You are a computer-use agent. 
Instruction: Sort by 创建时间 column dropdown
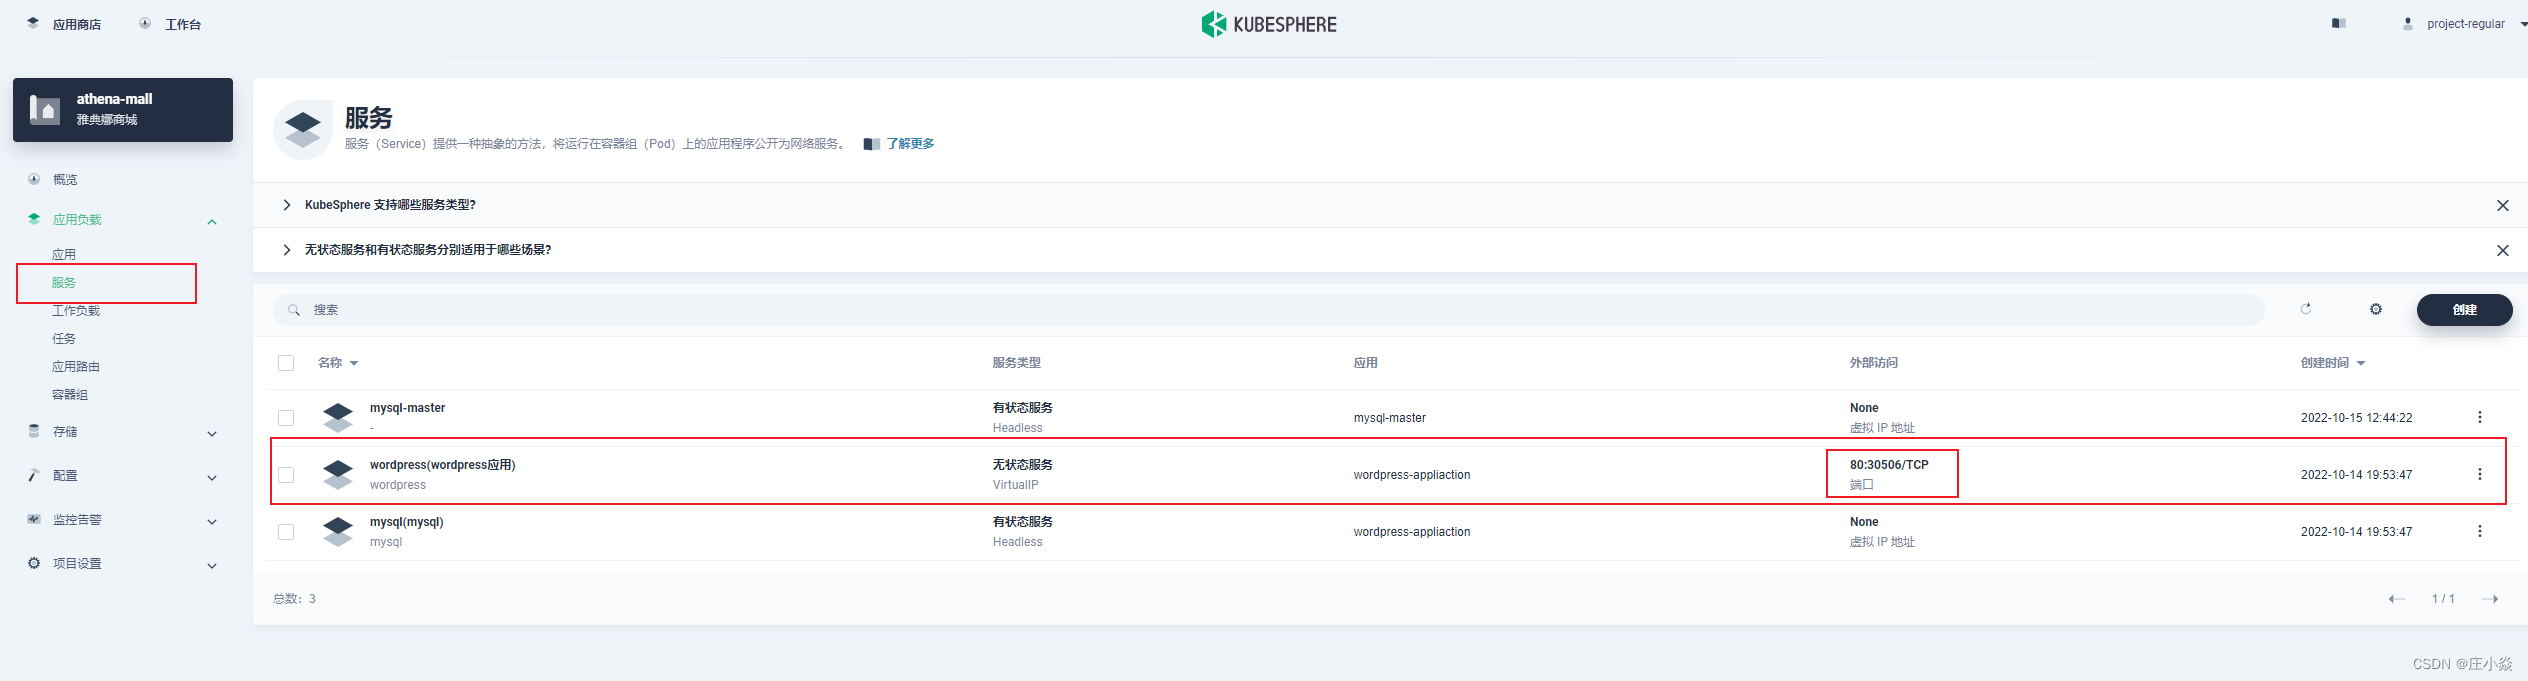pyautogui.click(x=2361, y=363)
